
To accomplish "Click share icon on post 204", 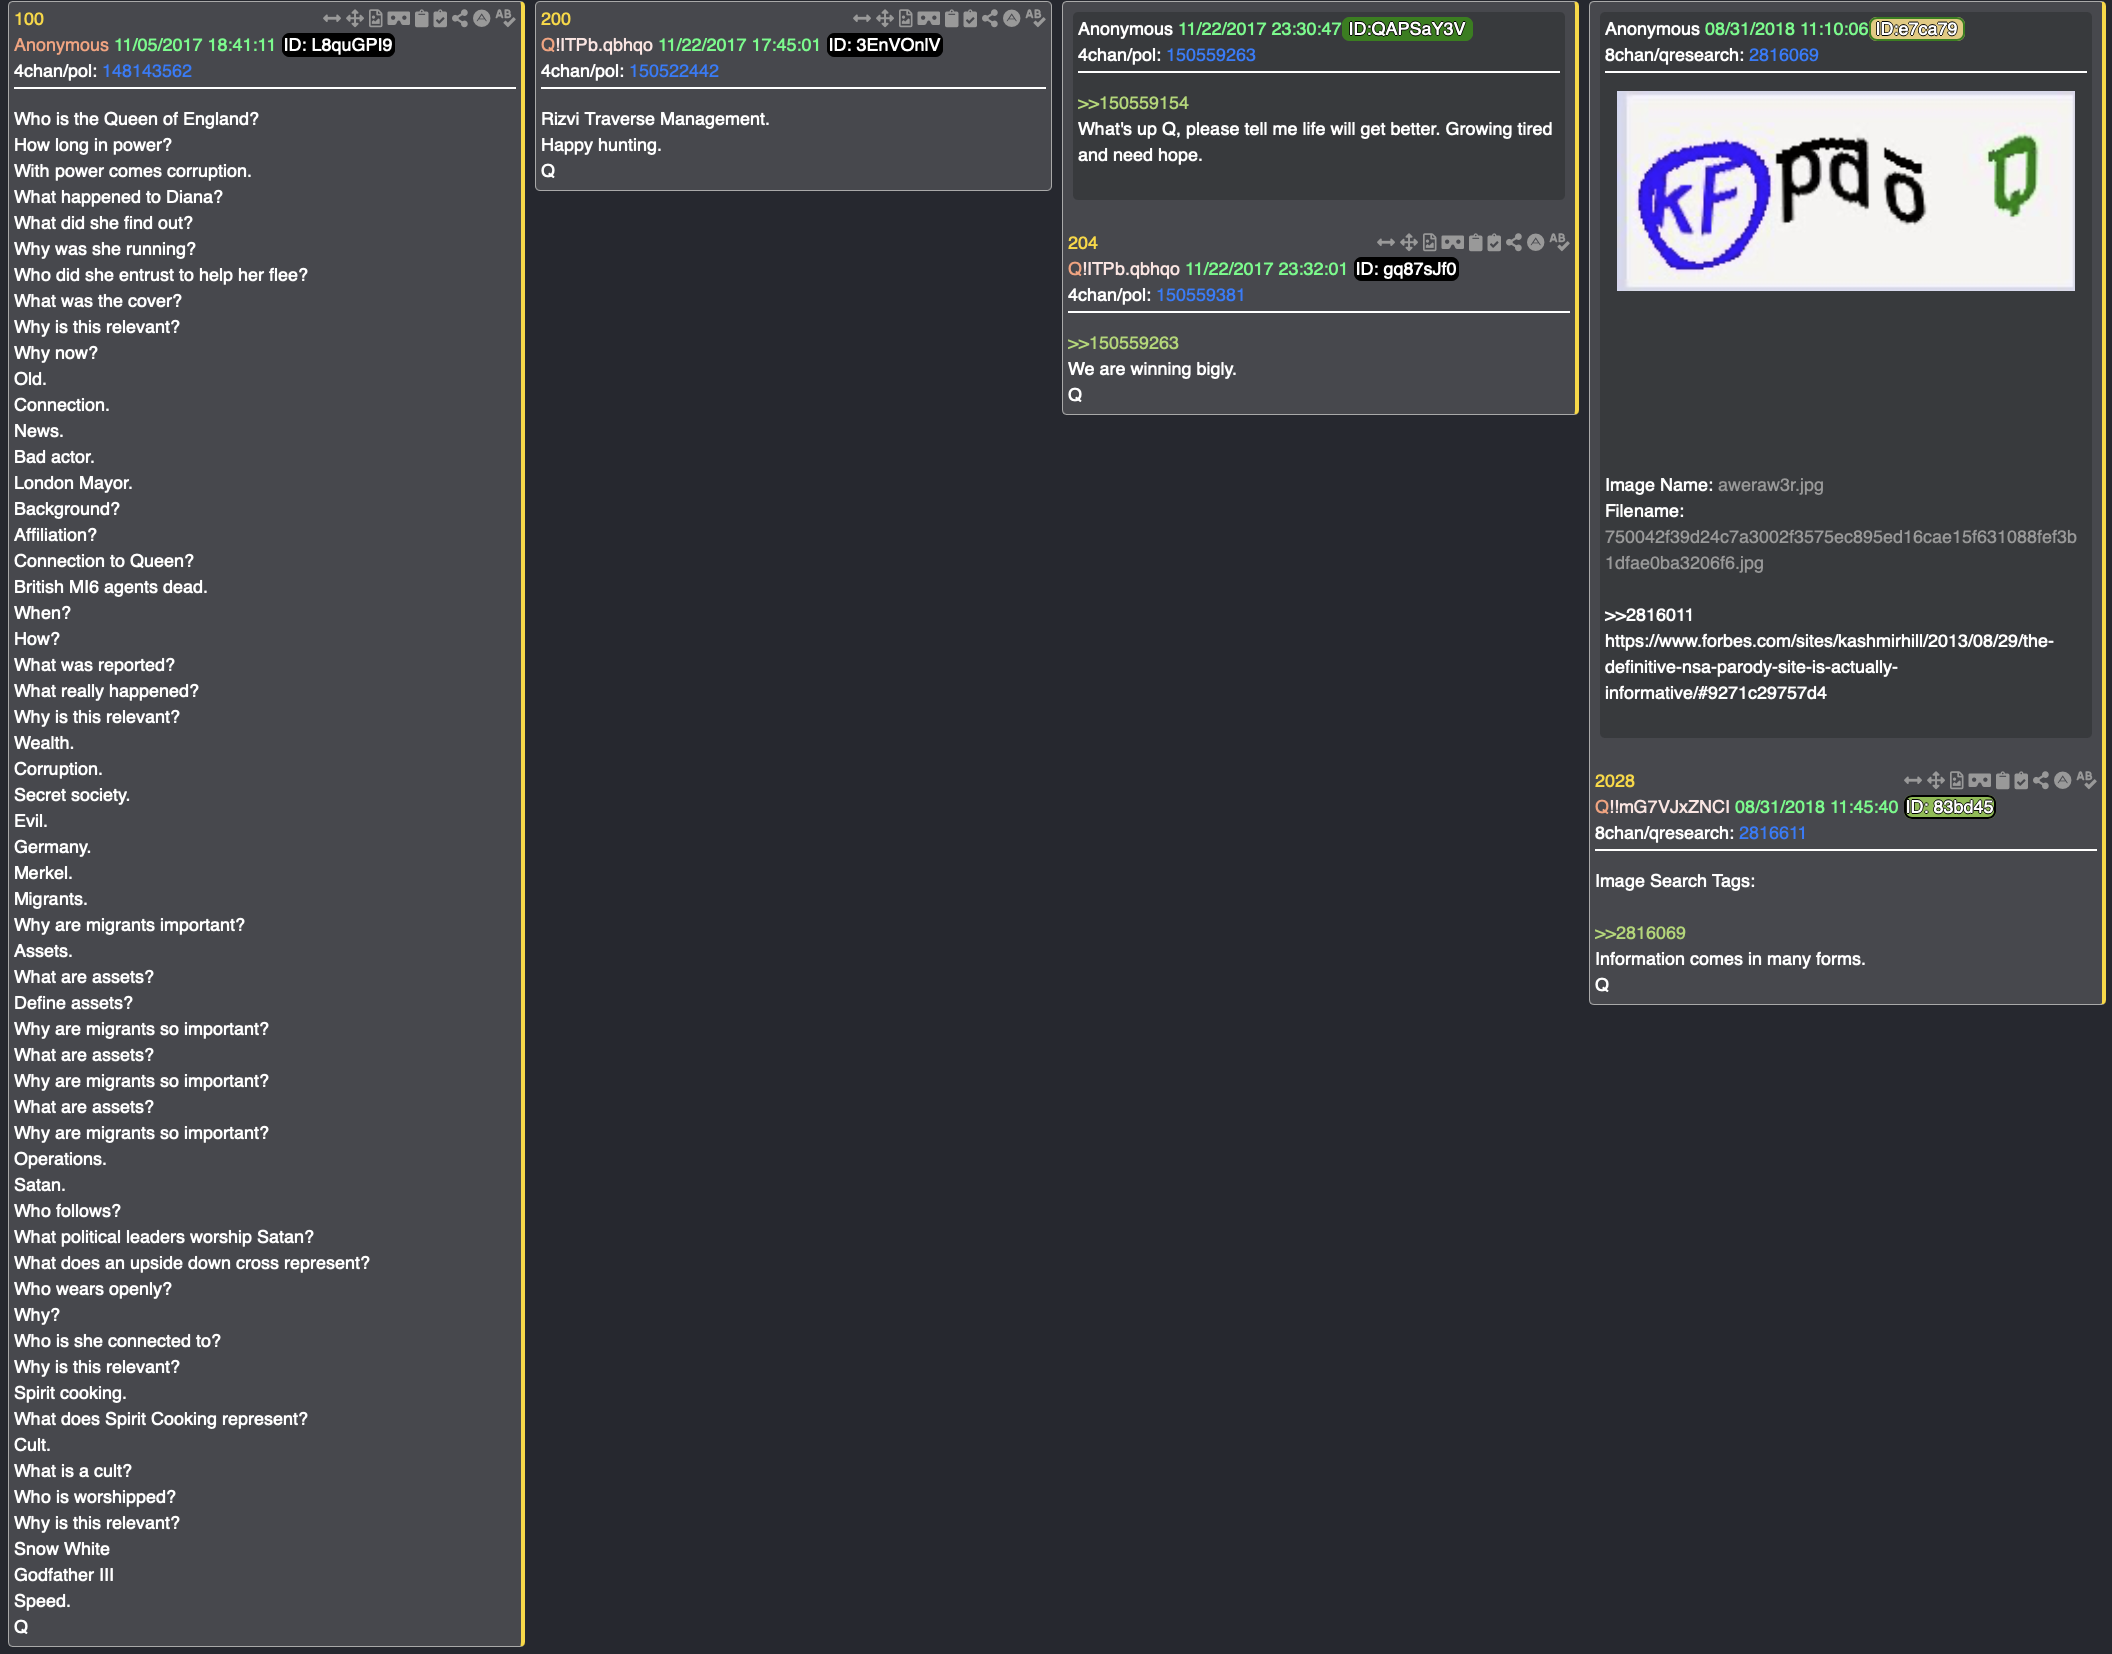I will (1514, 243).
